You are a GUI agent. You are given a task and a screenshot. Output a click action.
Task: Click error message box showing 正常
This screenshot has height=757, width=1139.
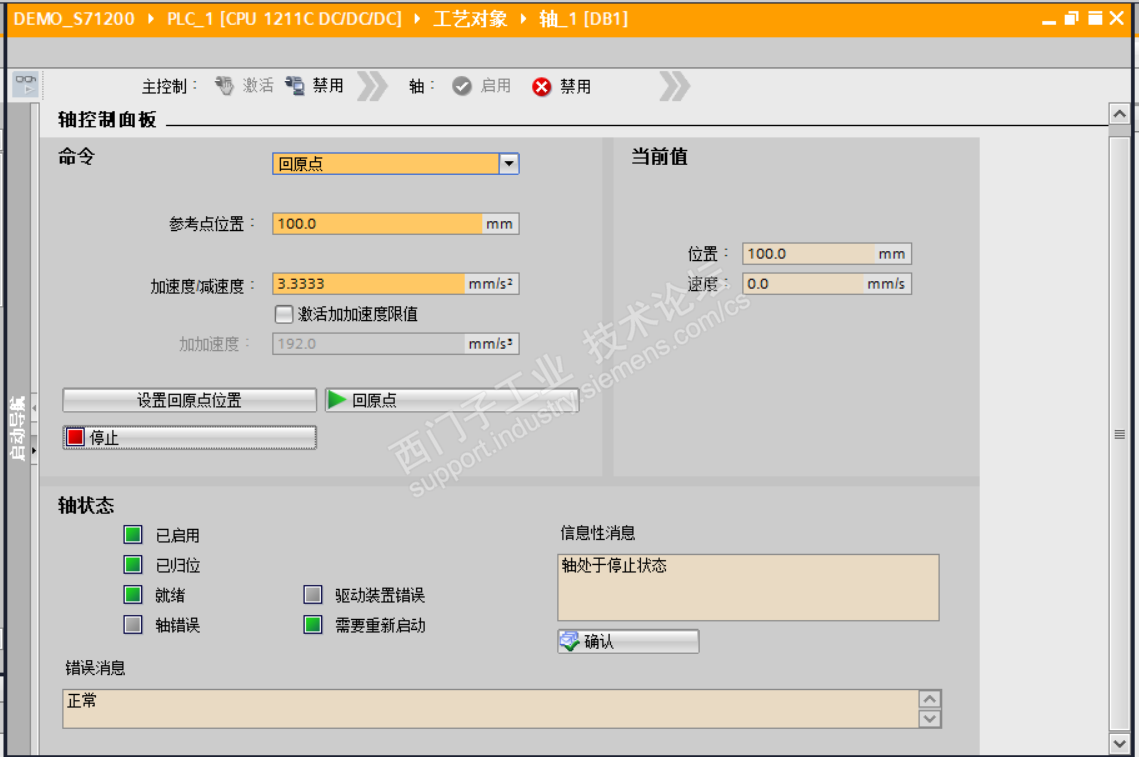pyautogui.click(x=491, y=709)
